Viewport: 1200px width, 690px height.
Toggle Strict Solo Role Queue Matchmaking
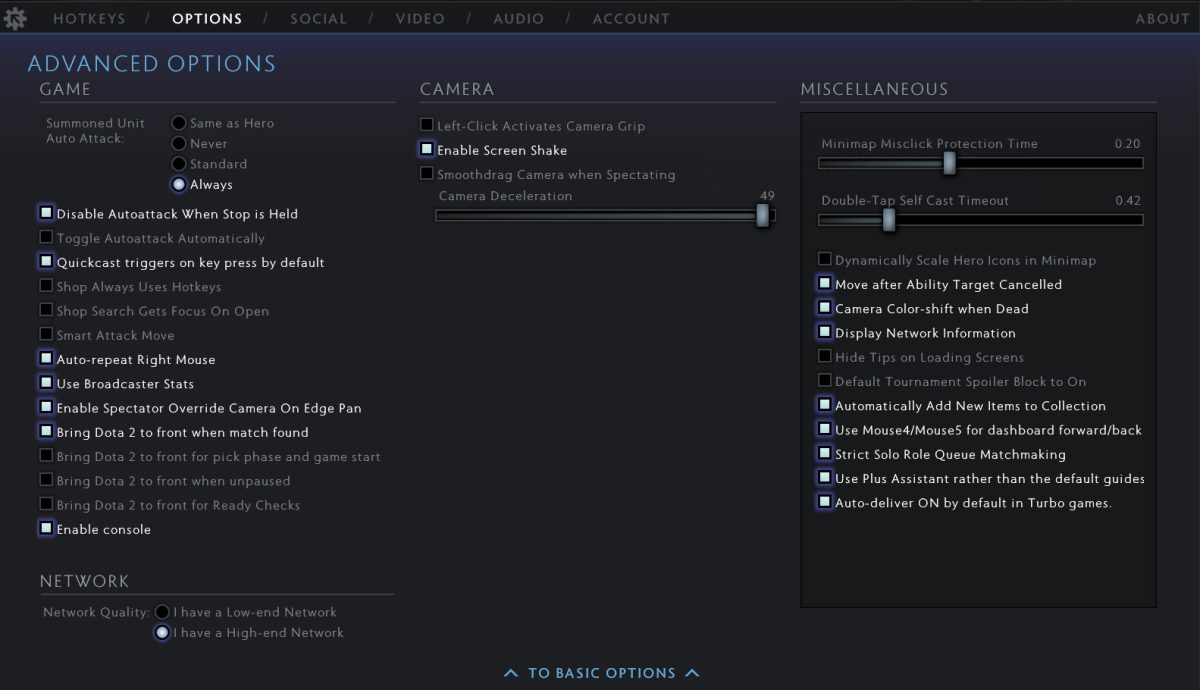point(825,453)
